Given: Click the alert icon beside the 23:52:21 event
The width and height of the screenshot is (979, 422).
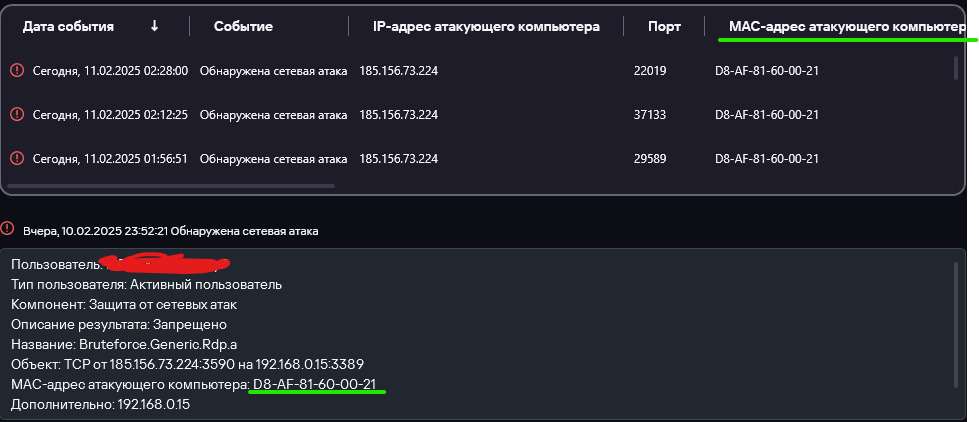Looking at the screenshot, I should pos(8,230).
